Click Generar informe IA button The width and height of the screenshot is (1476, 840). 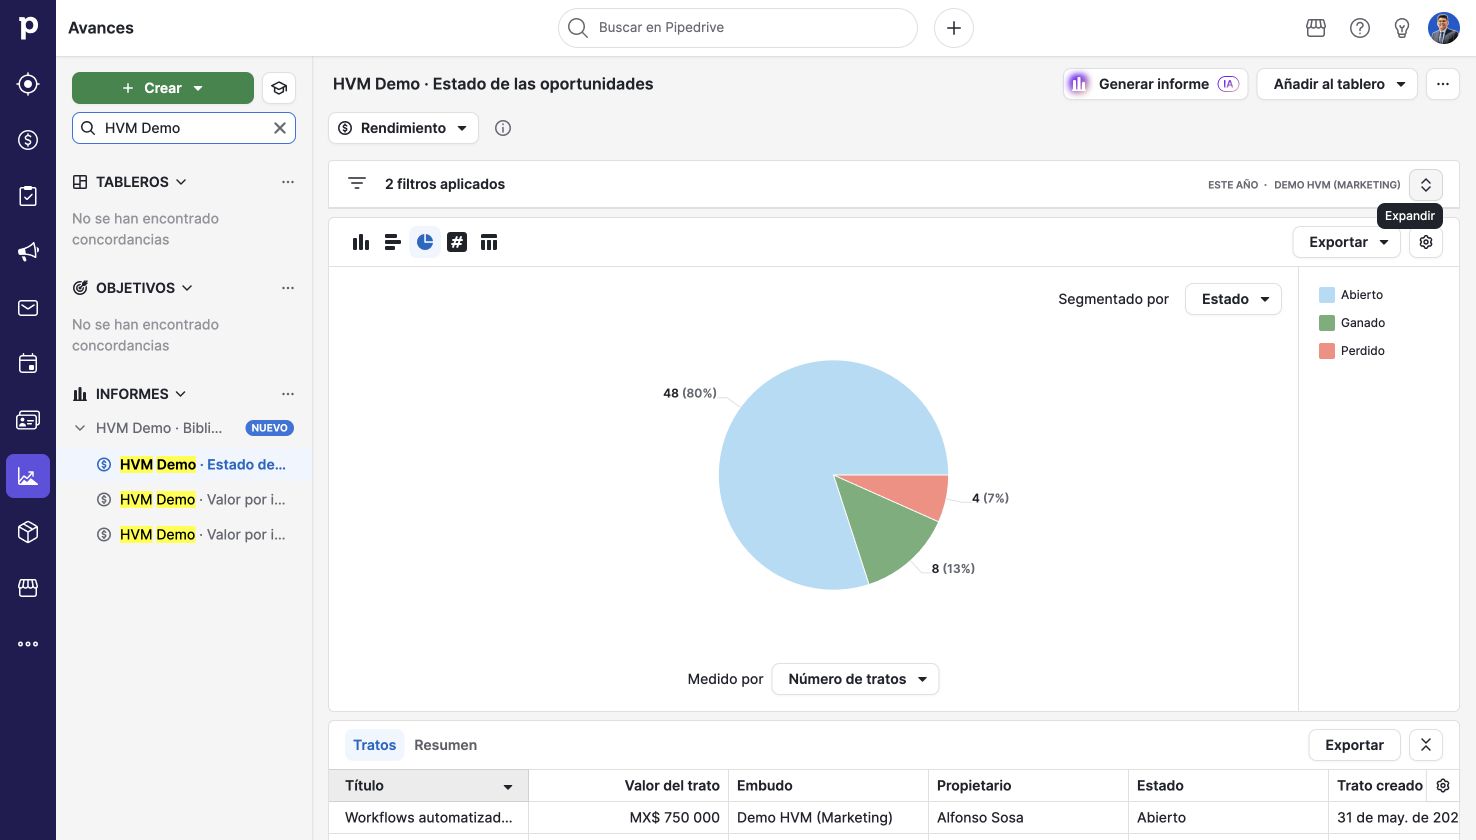pos(1155,84)
